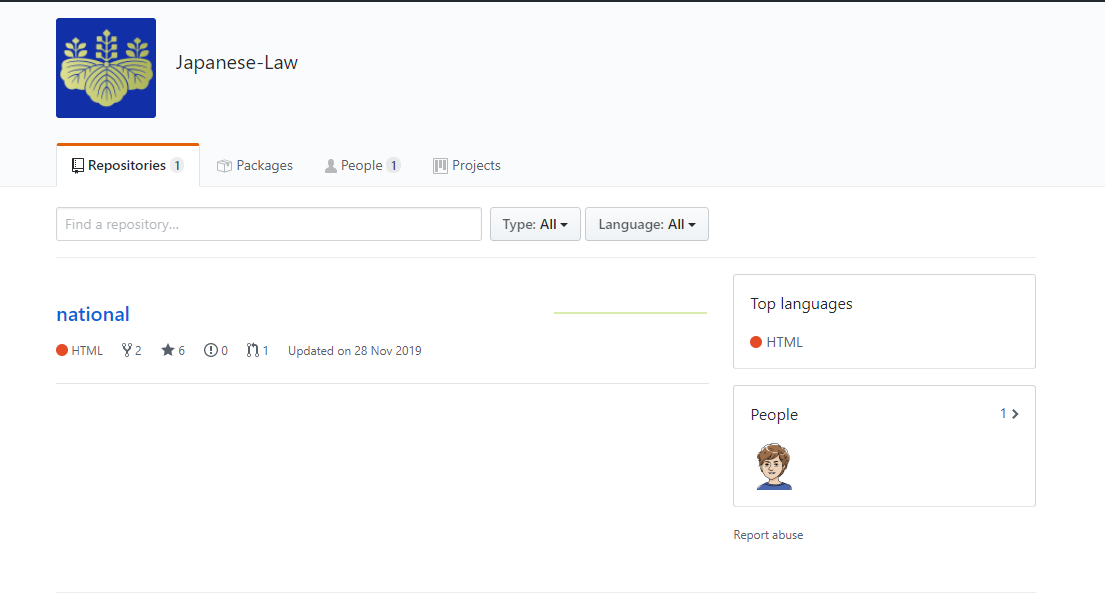Open the pull requests icon showing 1
The height and width of the screenshot is (609, 1105).
click(253, 351)
